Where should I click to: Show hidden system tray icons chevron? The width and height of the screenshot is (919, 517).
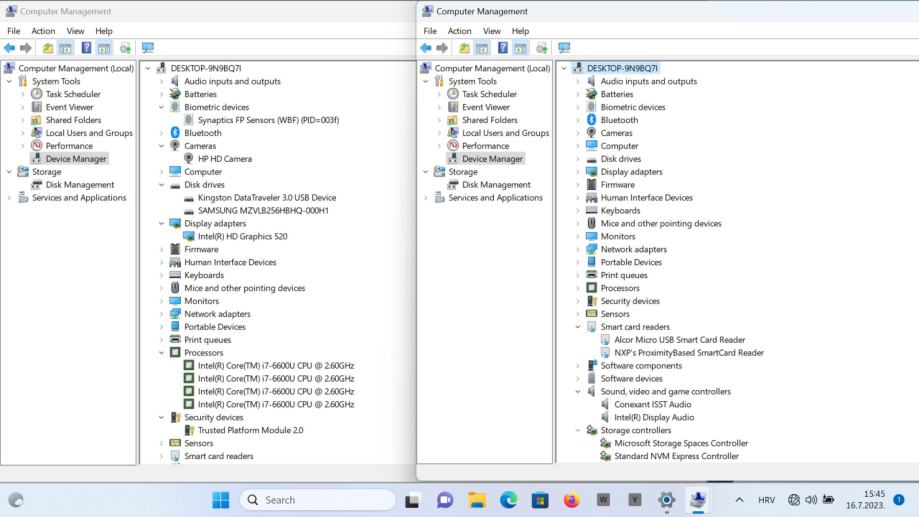[739, 500]
